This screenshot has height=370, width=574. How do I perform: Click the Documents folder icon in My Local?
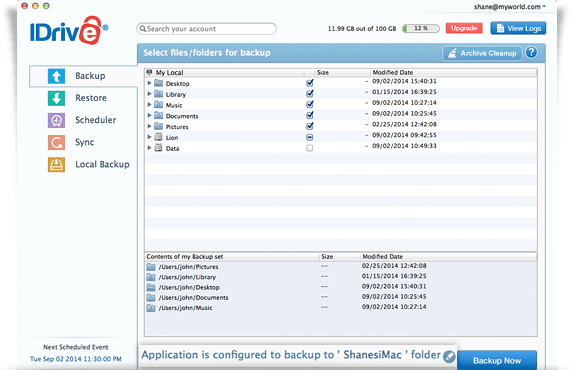coord(159,116)
